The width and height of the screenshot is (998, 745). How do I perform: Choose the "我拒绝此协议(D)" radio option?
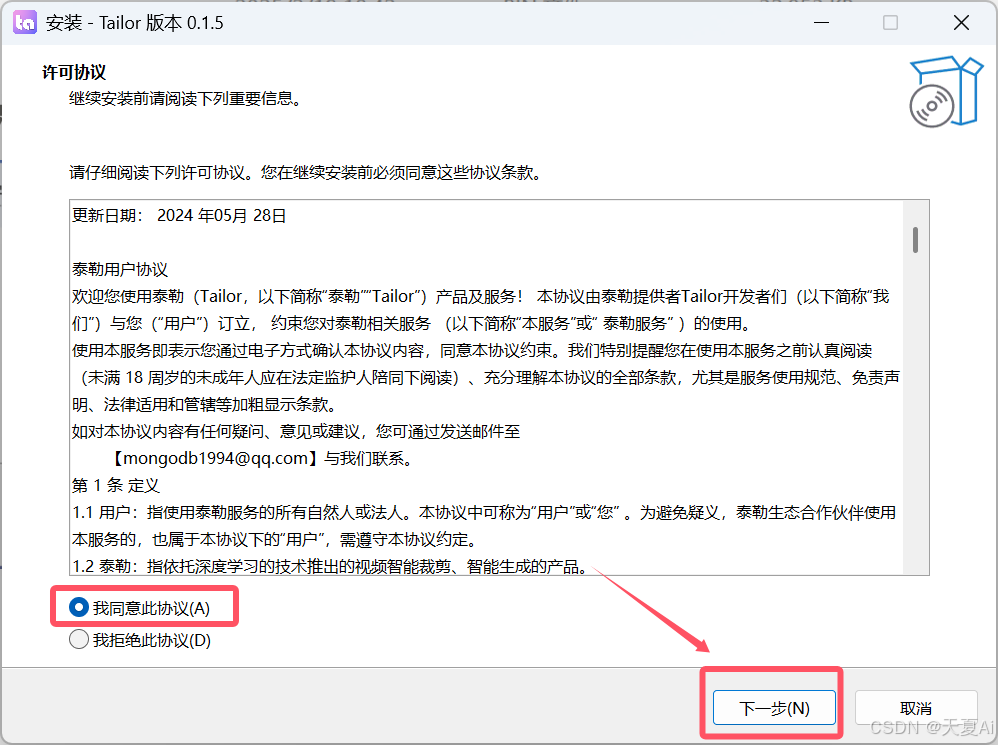tap(78, 639)
